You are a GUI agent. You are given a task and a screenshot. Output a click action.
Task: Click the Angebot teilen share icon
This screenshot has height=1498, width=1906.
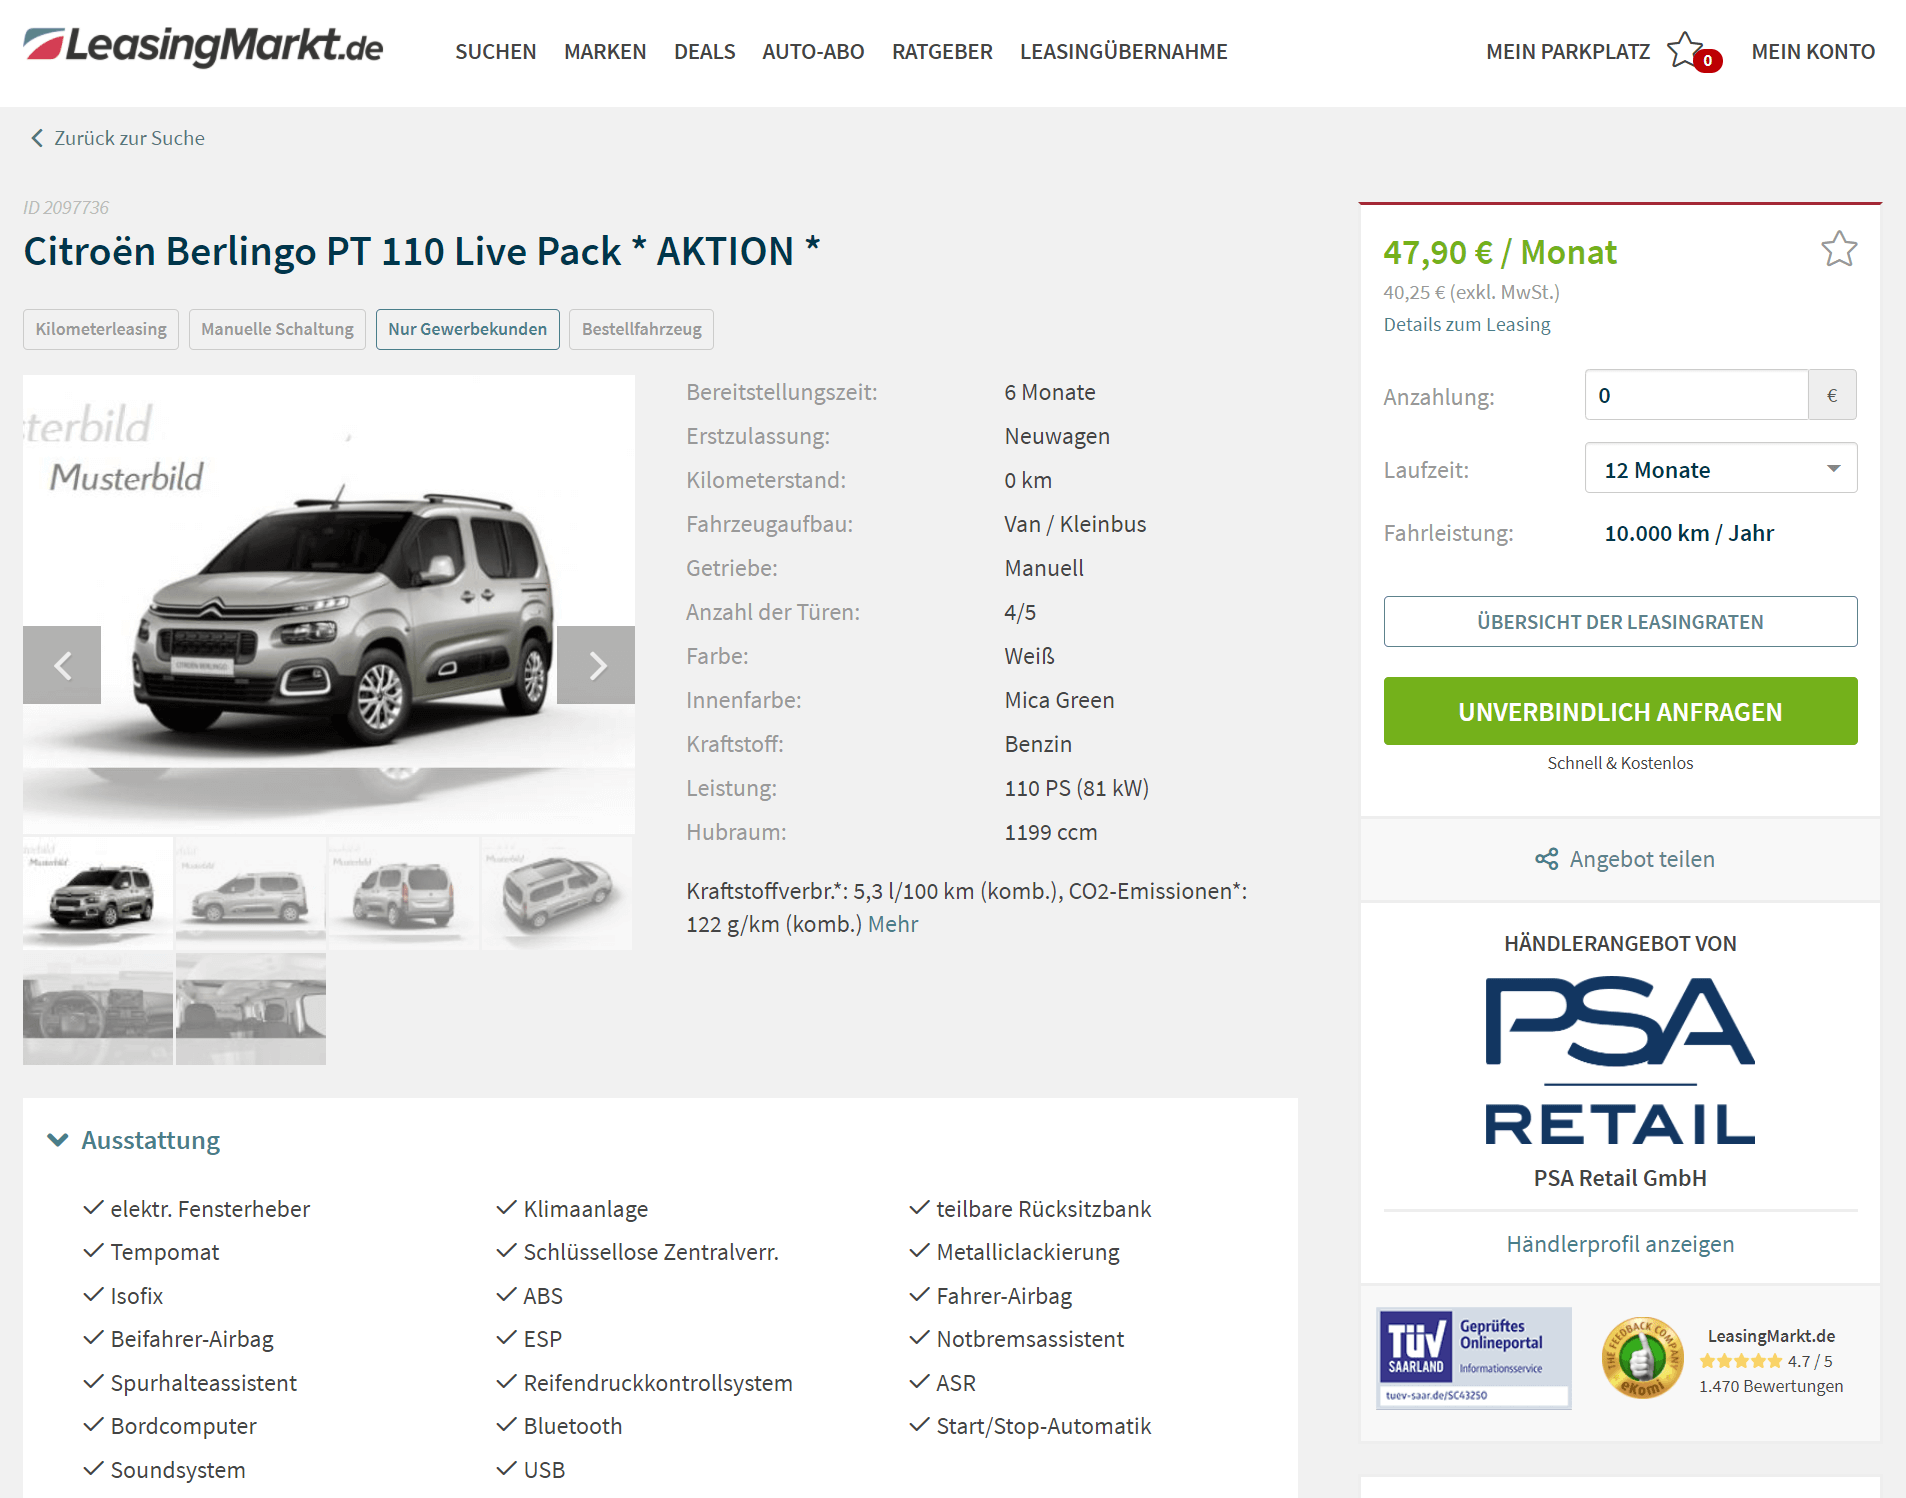pyautogui.click(x=1547, y=859)
